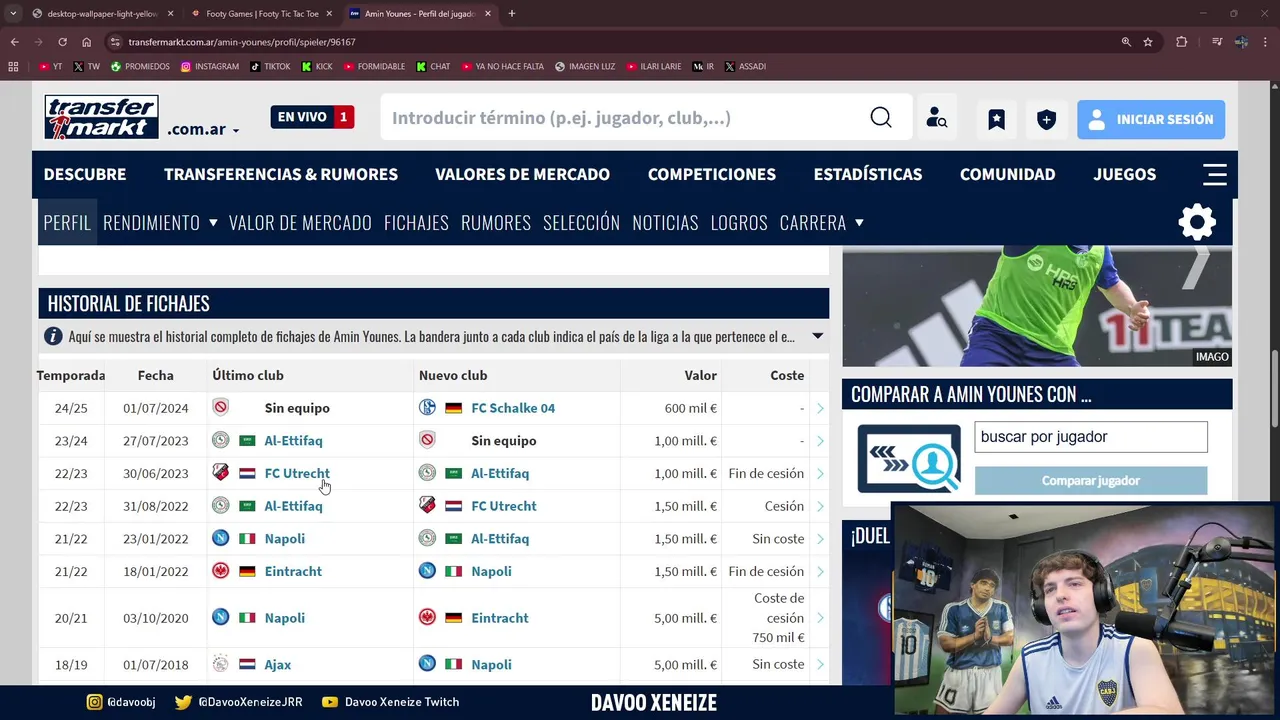Viewport: 1280px width, 720px height.
Task: Open the ESTADÍSTICAS menu
Action: (868, 174)
